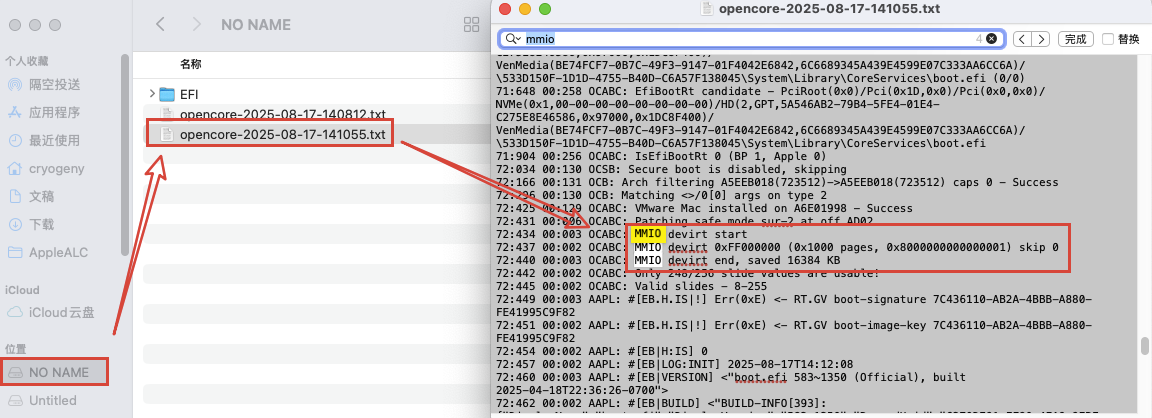The height and width of the screenshot is (418, 1152).
Task: Click the iCloud sidebar section header
Action: [x=22, y=289]
